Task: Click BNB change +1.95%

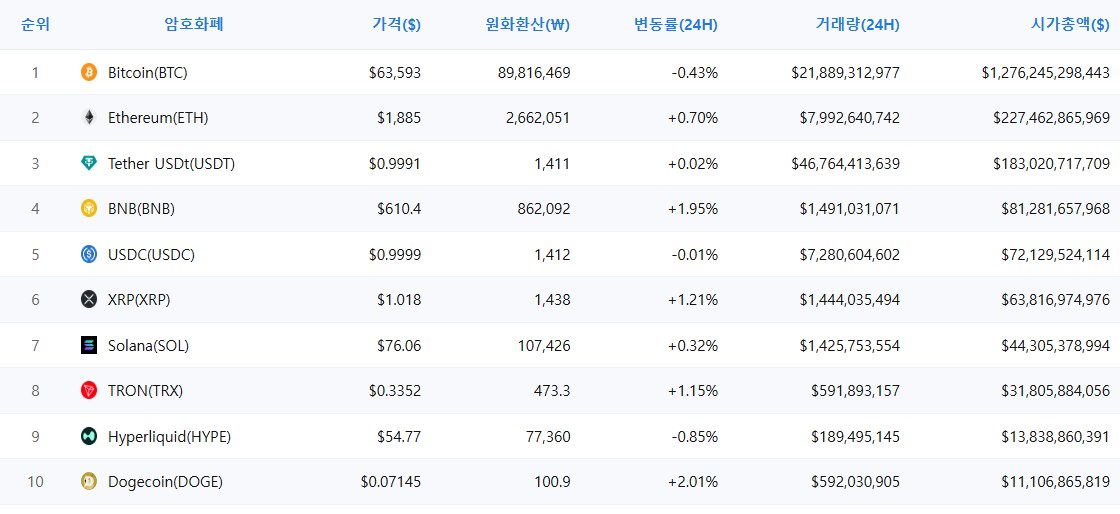Action: (x=693, y=208)
